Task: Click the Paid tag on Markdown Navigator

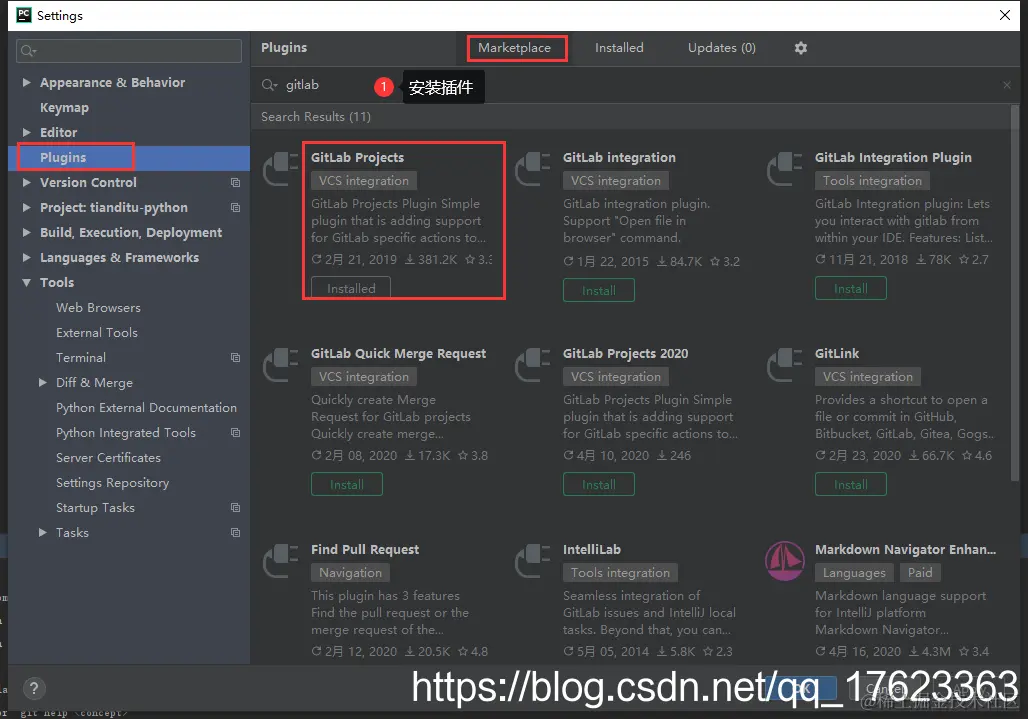Action: point(920,573)
